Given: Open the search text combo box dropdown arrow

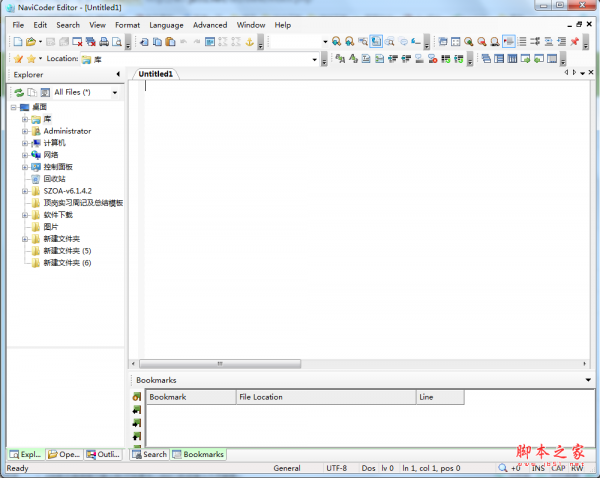Looking at the screenshot, I should (325, 42).
